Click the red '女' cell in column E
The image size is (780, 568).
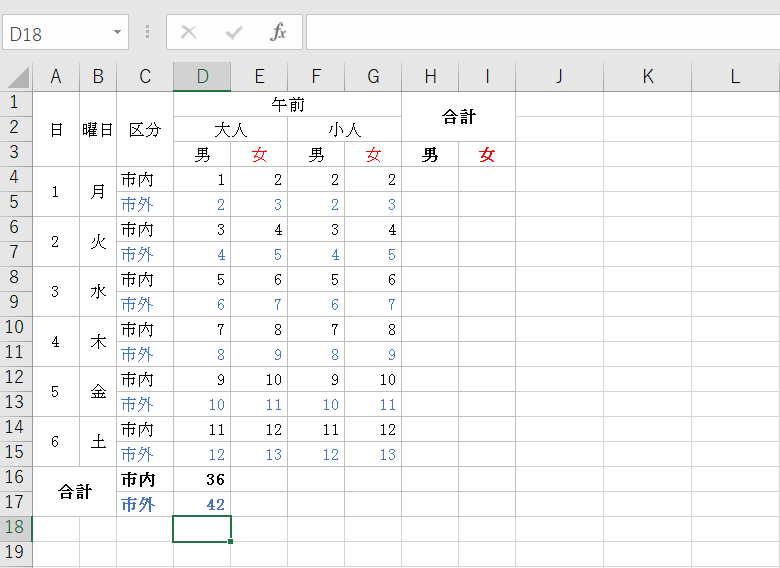point(259,154)
